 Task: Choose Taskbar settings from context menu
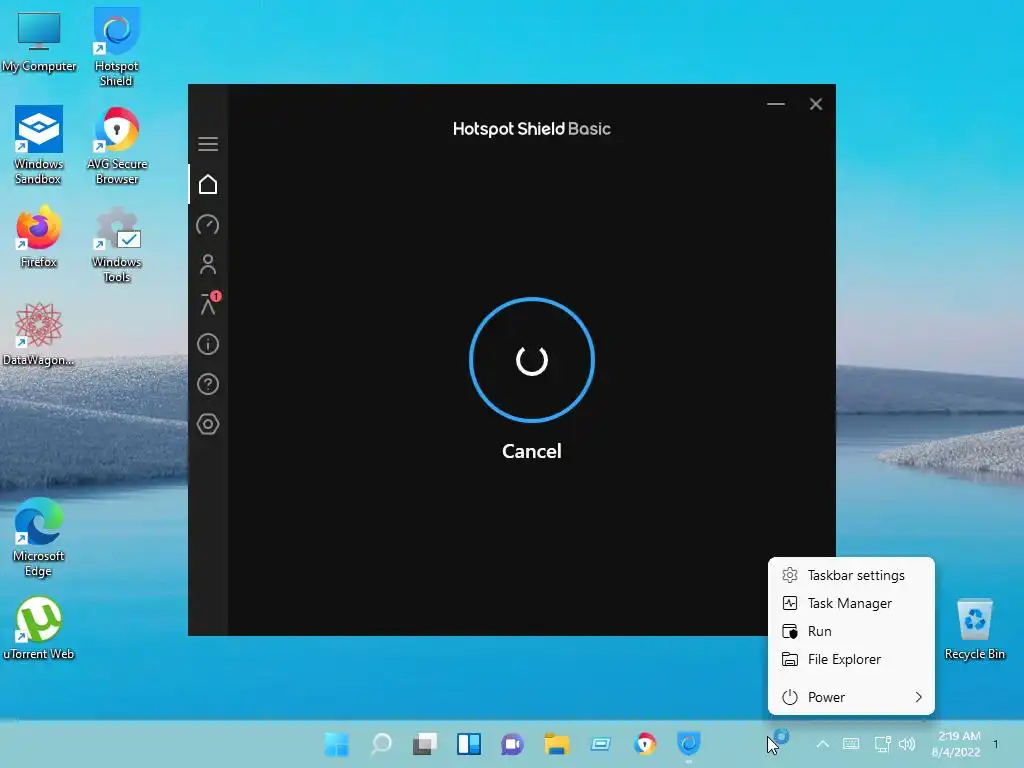pyautogui.click(x=851, y=575)
